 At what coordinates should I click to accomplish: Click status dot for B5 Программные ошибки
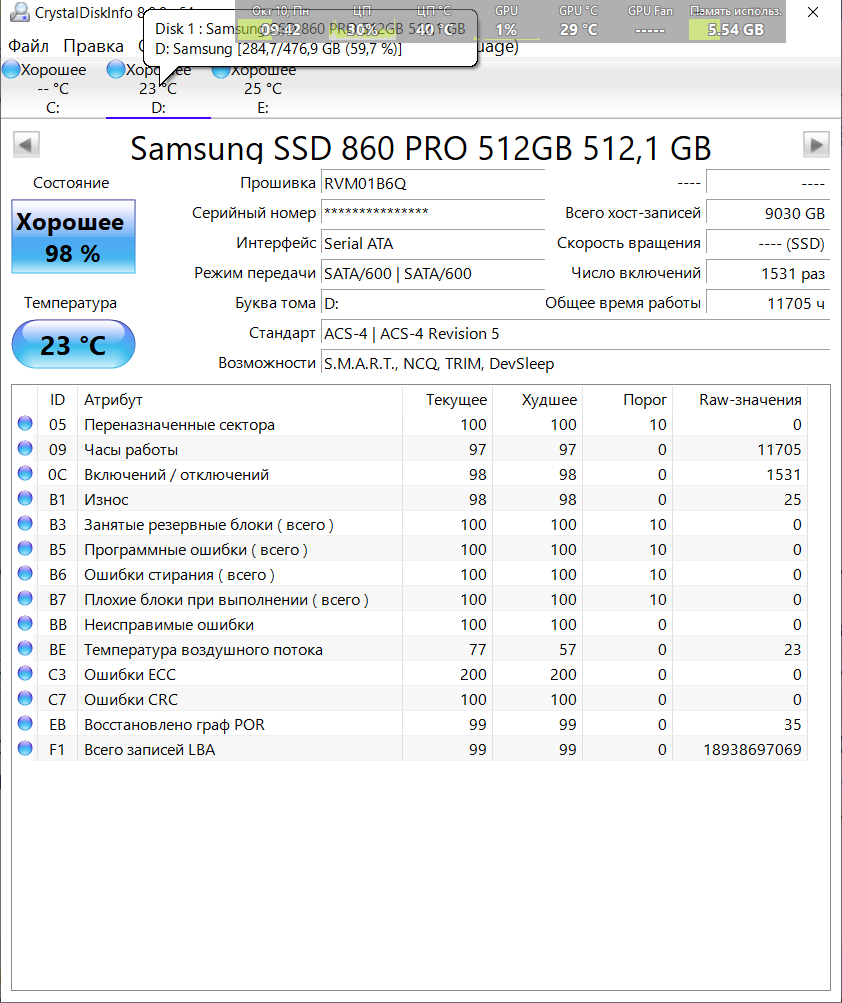[25, 548]
